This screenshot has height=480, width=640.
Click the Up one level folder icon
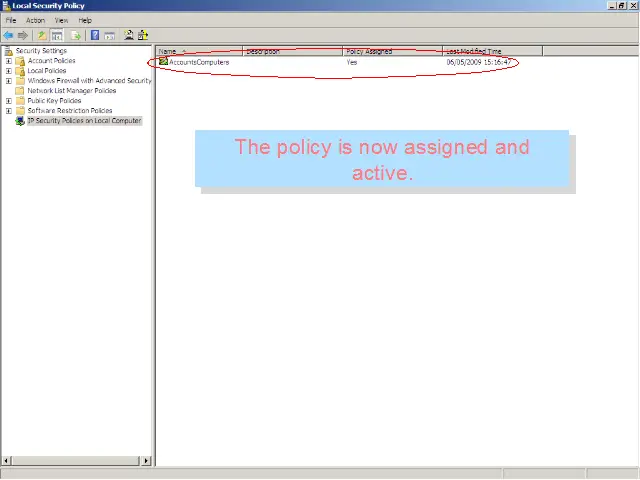[42, 35]
